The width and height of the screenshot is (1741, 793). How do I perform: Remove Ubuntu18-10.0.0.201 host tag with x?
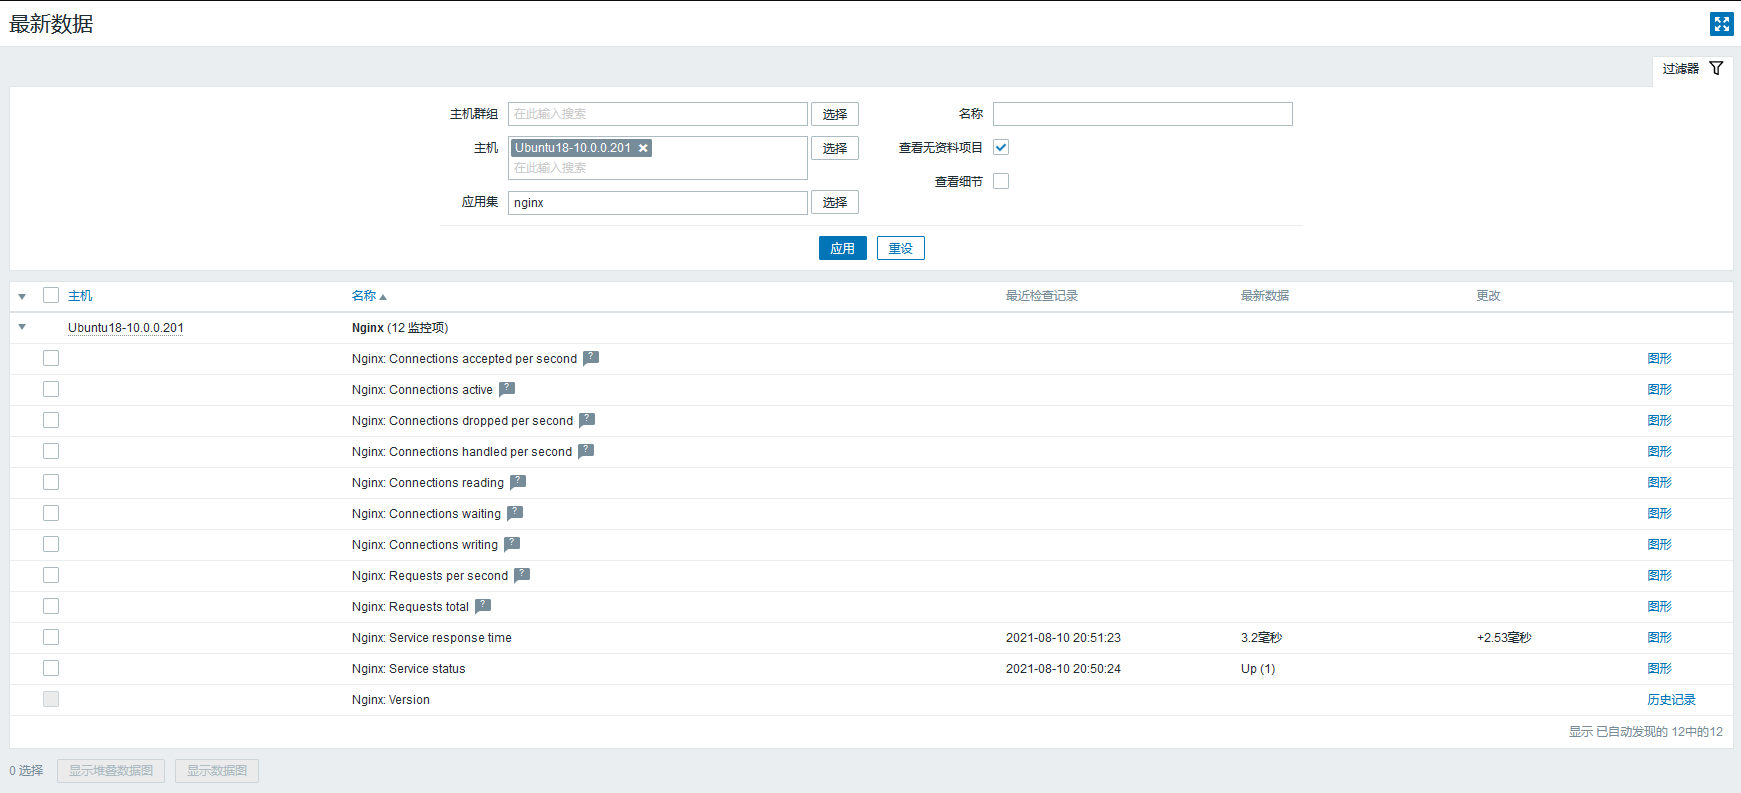pos(643,148)
